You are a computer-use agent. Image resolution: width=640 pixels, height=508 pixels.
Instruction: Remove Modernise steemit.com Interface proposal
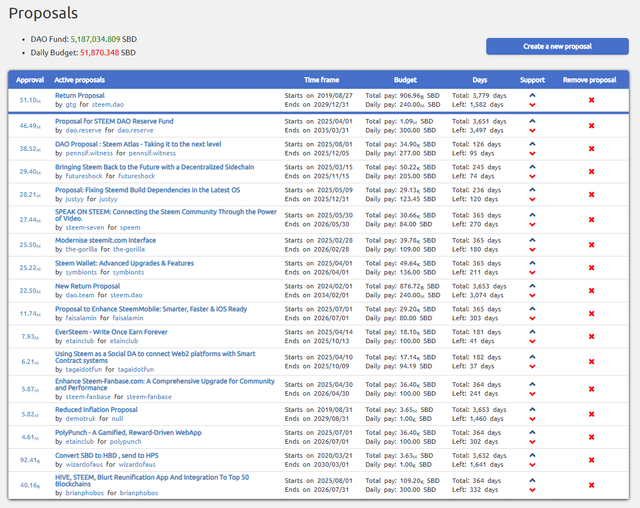[591, 245]
